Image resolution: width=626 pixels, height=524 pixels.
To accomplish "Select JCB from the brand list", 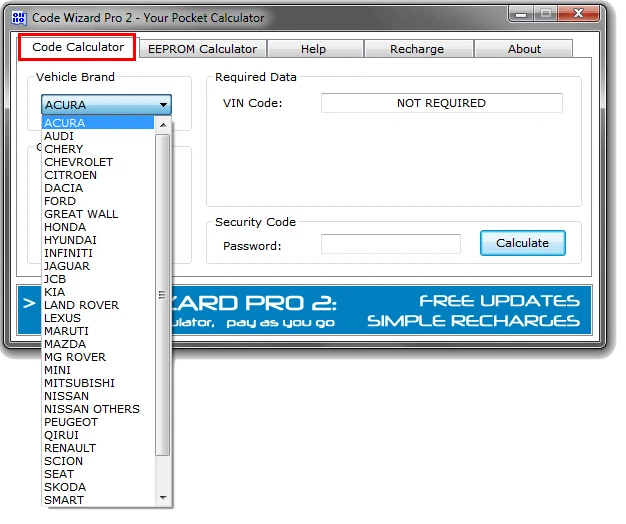I will 98,279.
